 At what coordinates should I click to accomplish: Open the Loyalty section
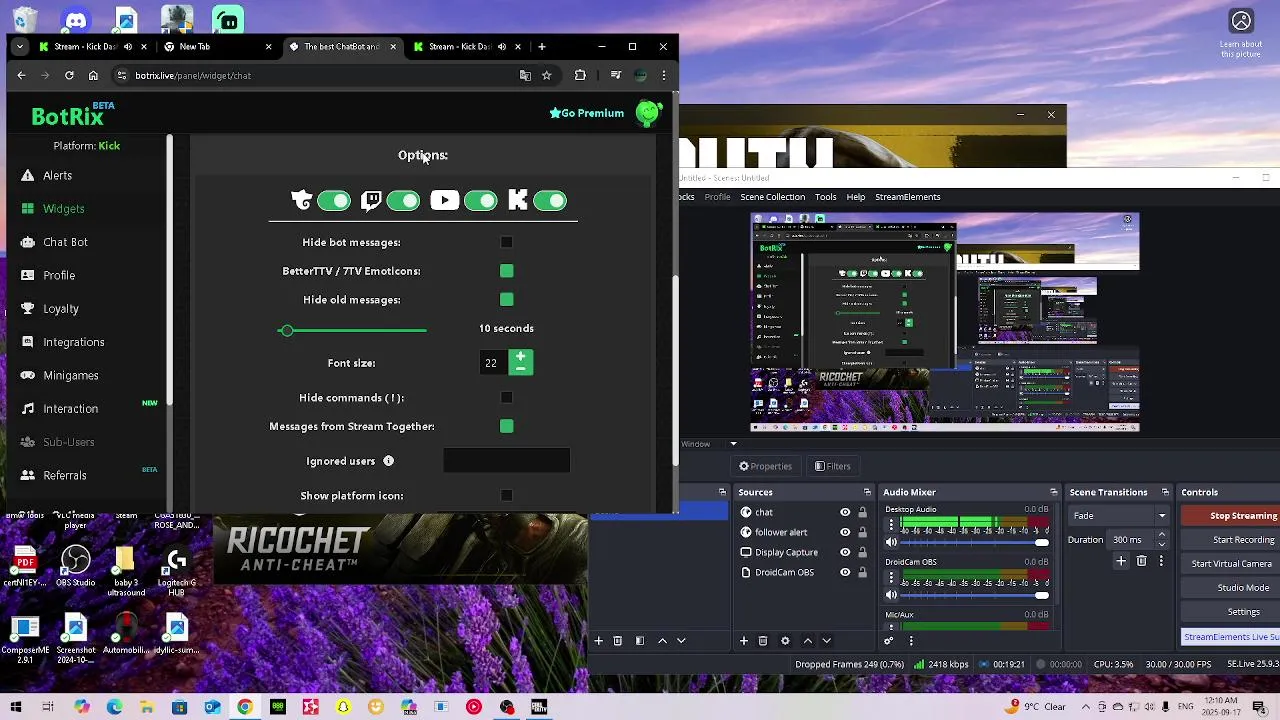point(60,309)
